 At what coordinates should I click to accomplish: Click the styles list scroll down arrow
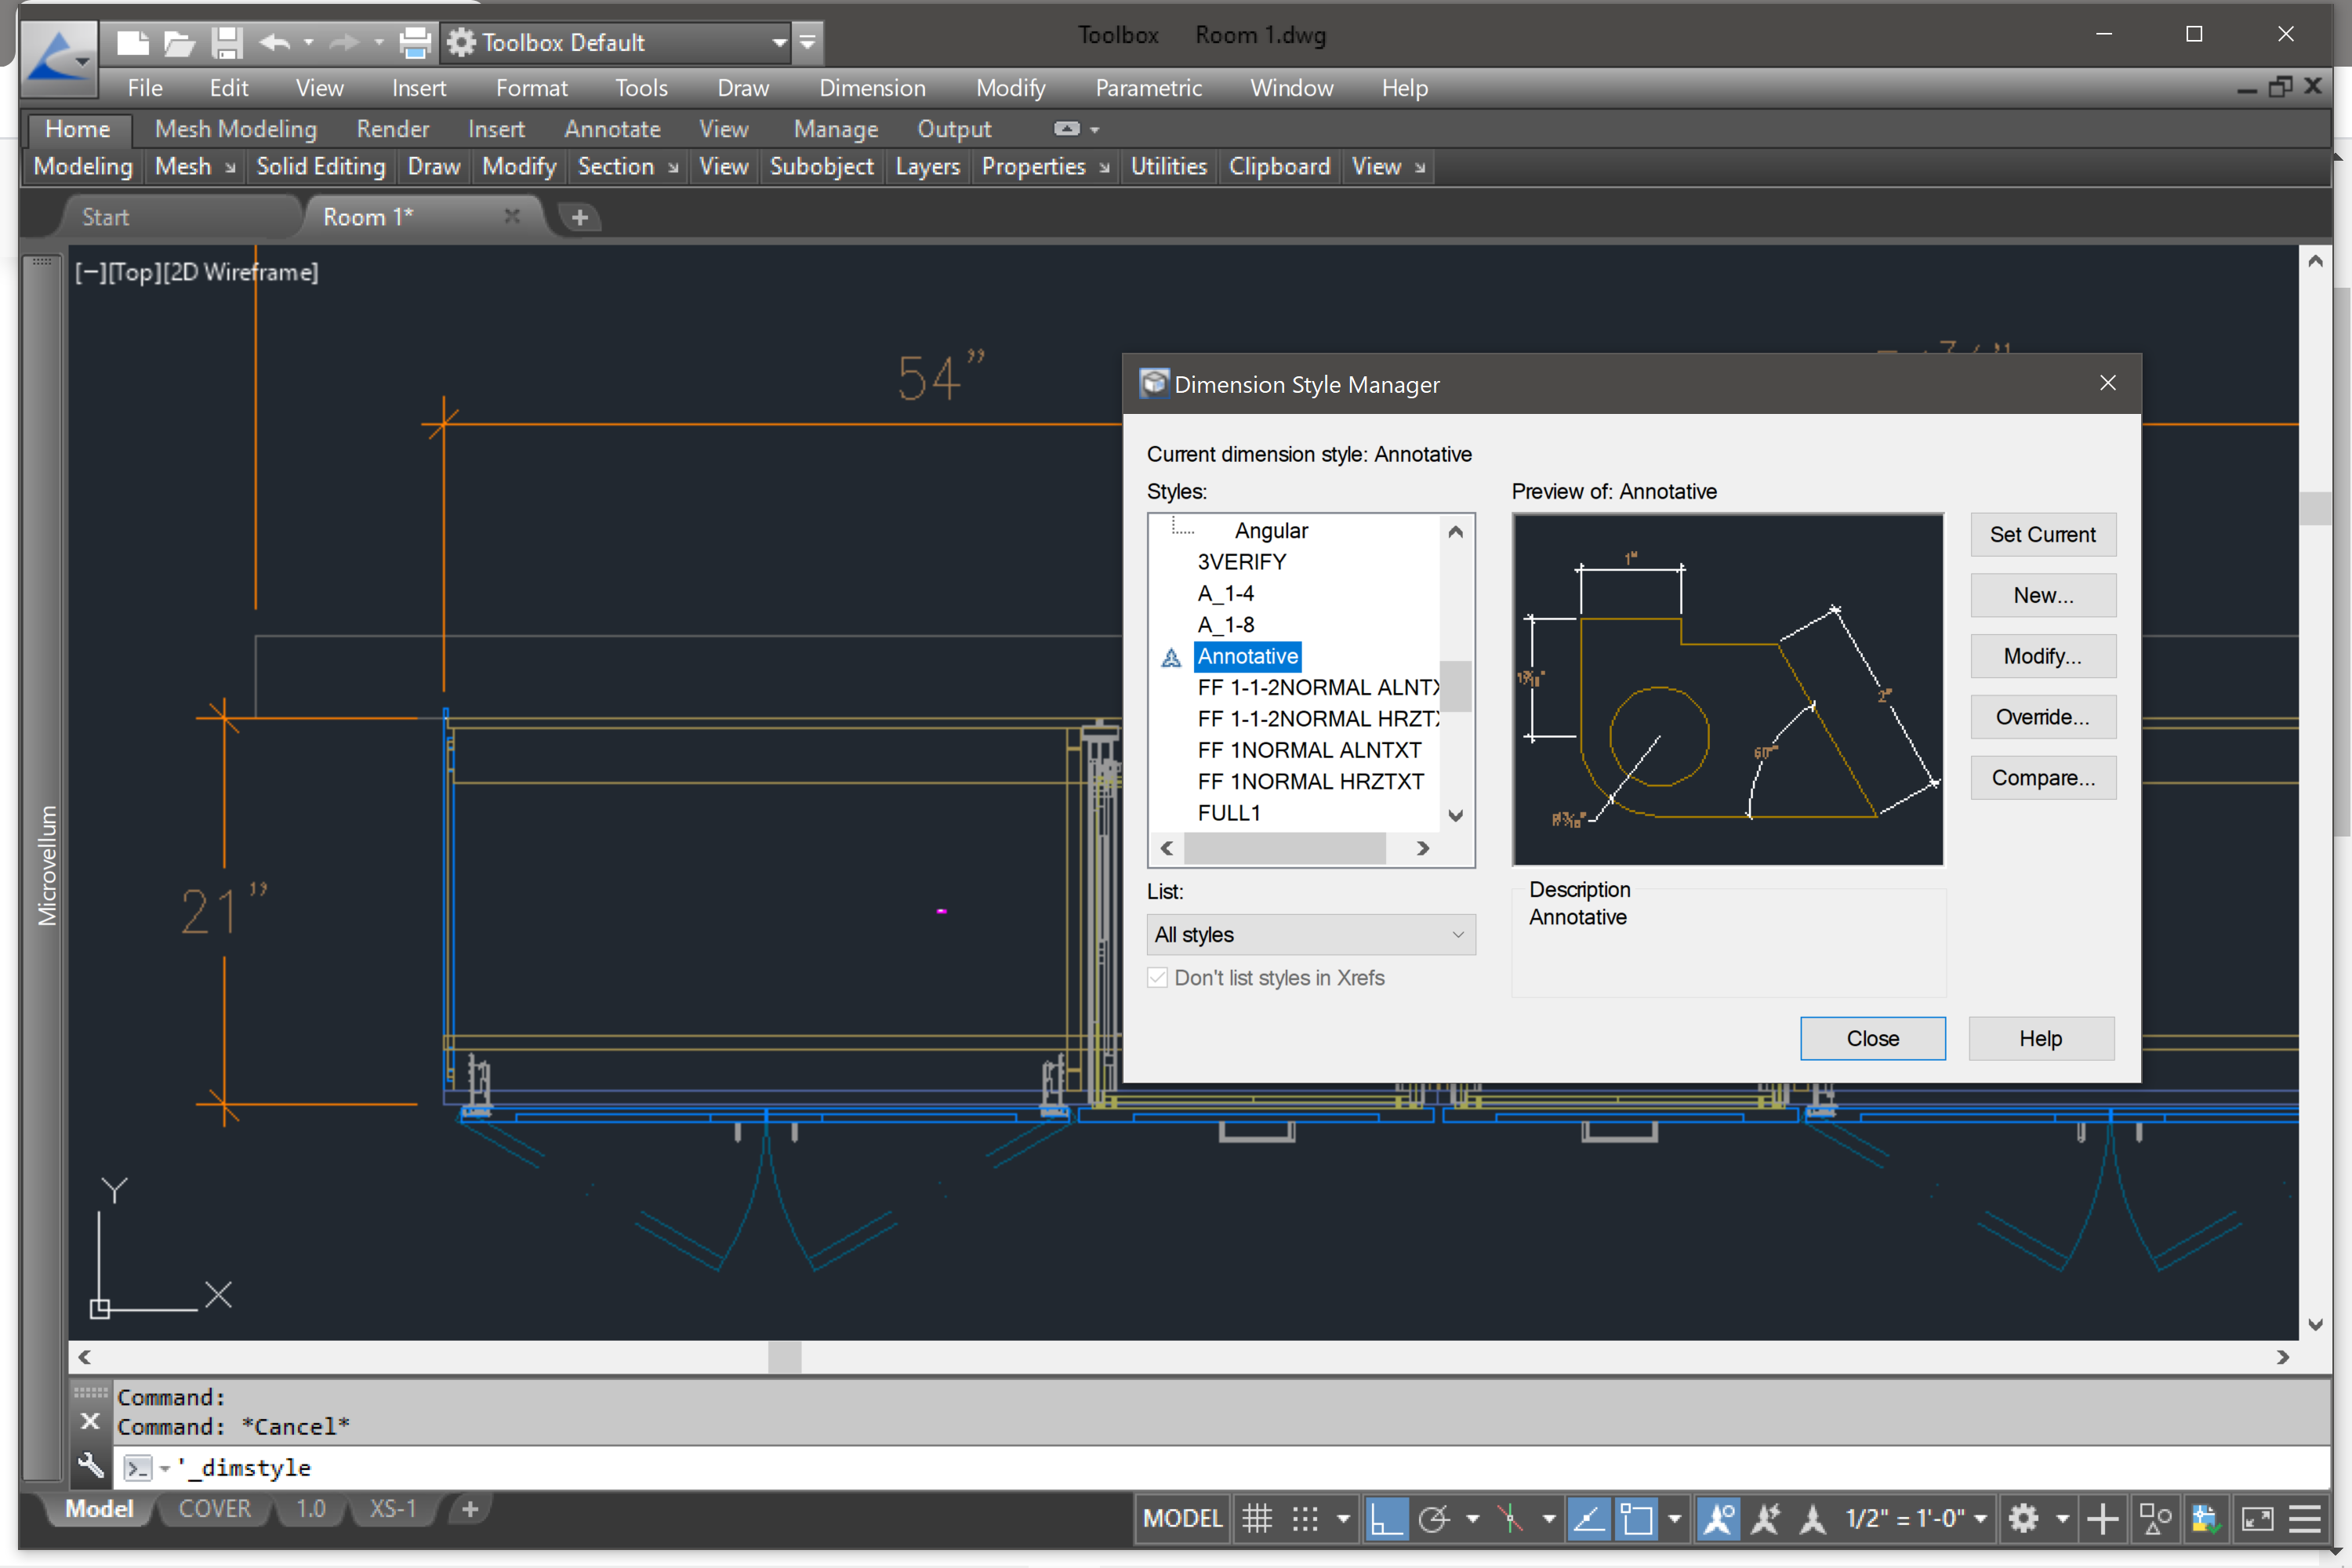(x=1455, y=815)
